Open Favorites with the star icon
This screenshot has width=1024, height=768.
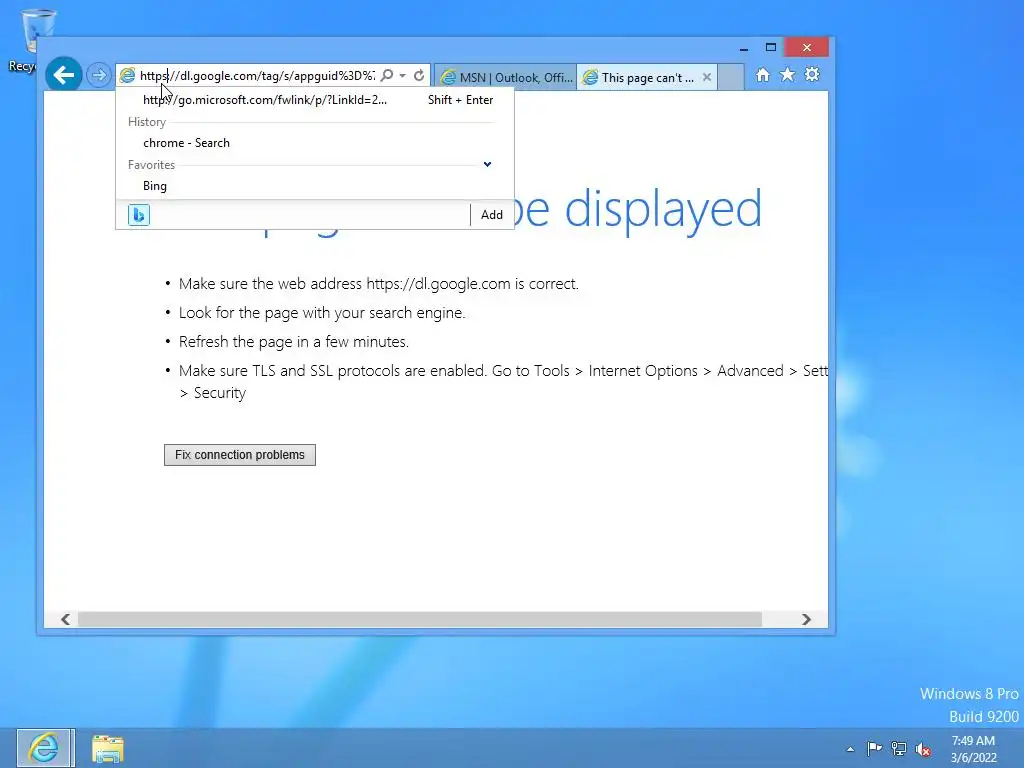pos(788,74)
